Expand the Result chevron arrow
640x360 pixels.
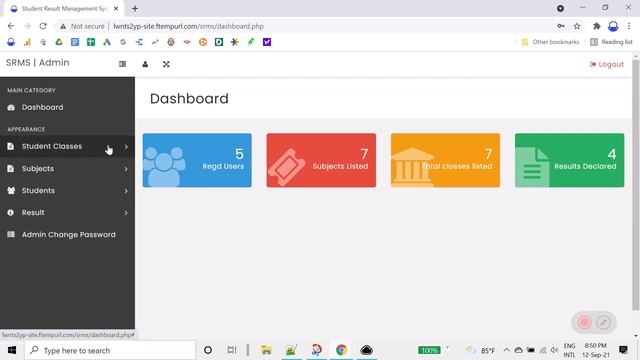pyautogui.click(x=126, y=213)
